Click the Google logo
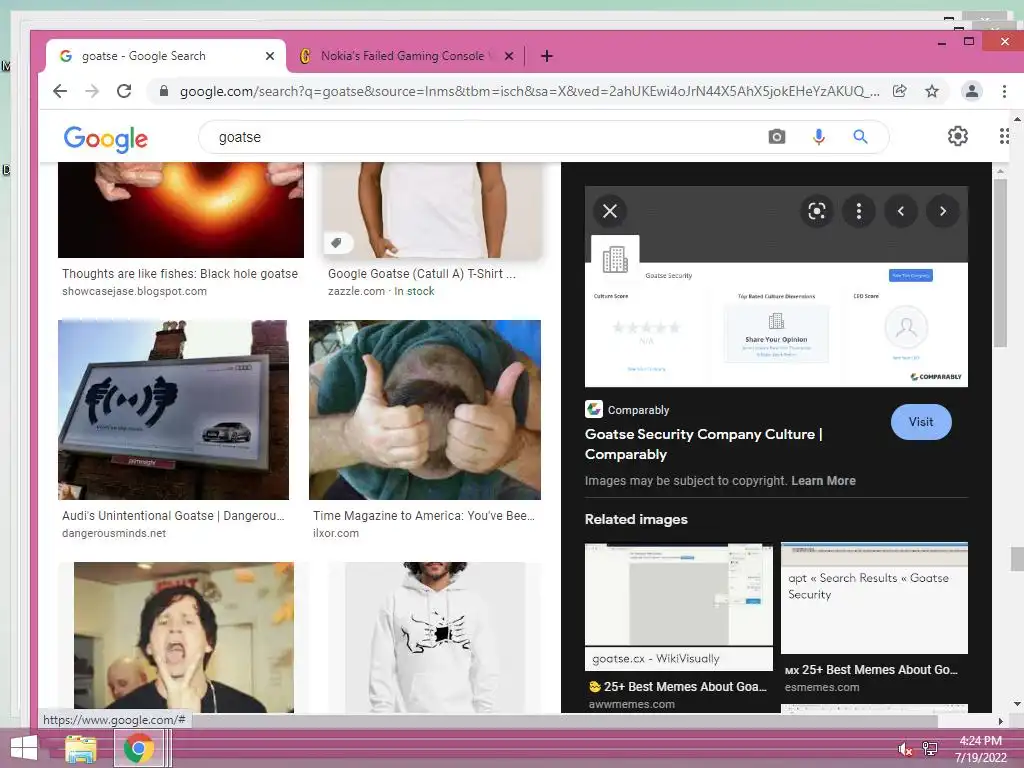Viewport: 1024px width, 768px height. coord(106,138)
